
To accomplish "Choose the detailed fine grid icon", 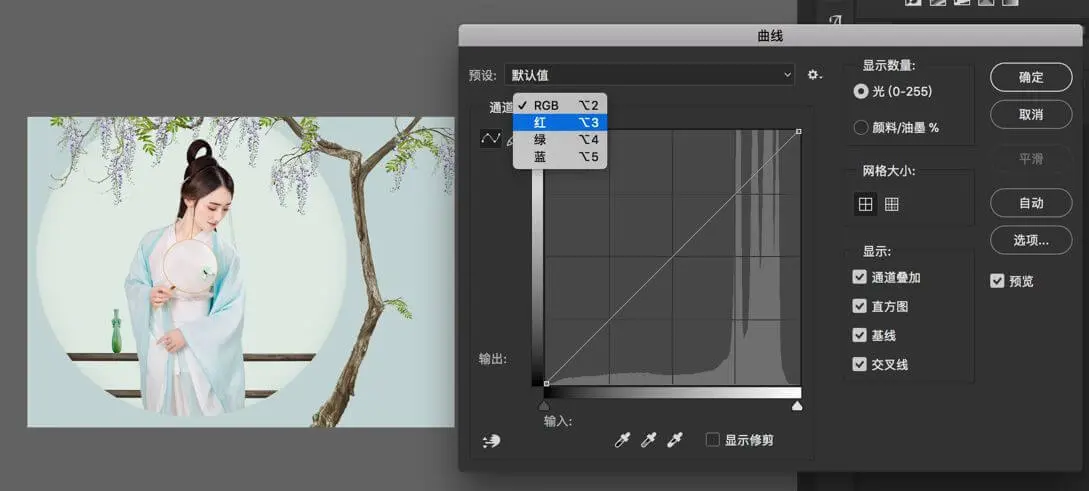I will tap(892, 204).
